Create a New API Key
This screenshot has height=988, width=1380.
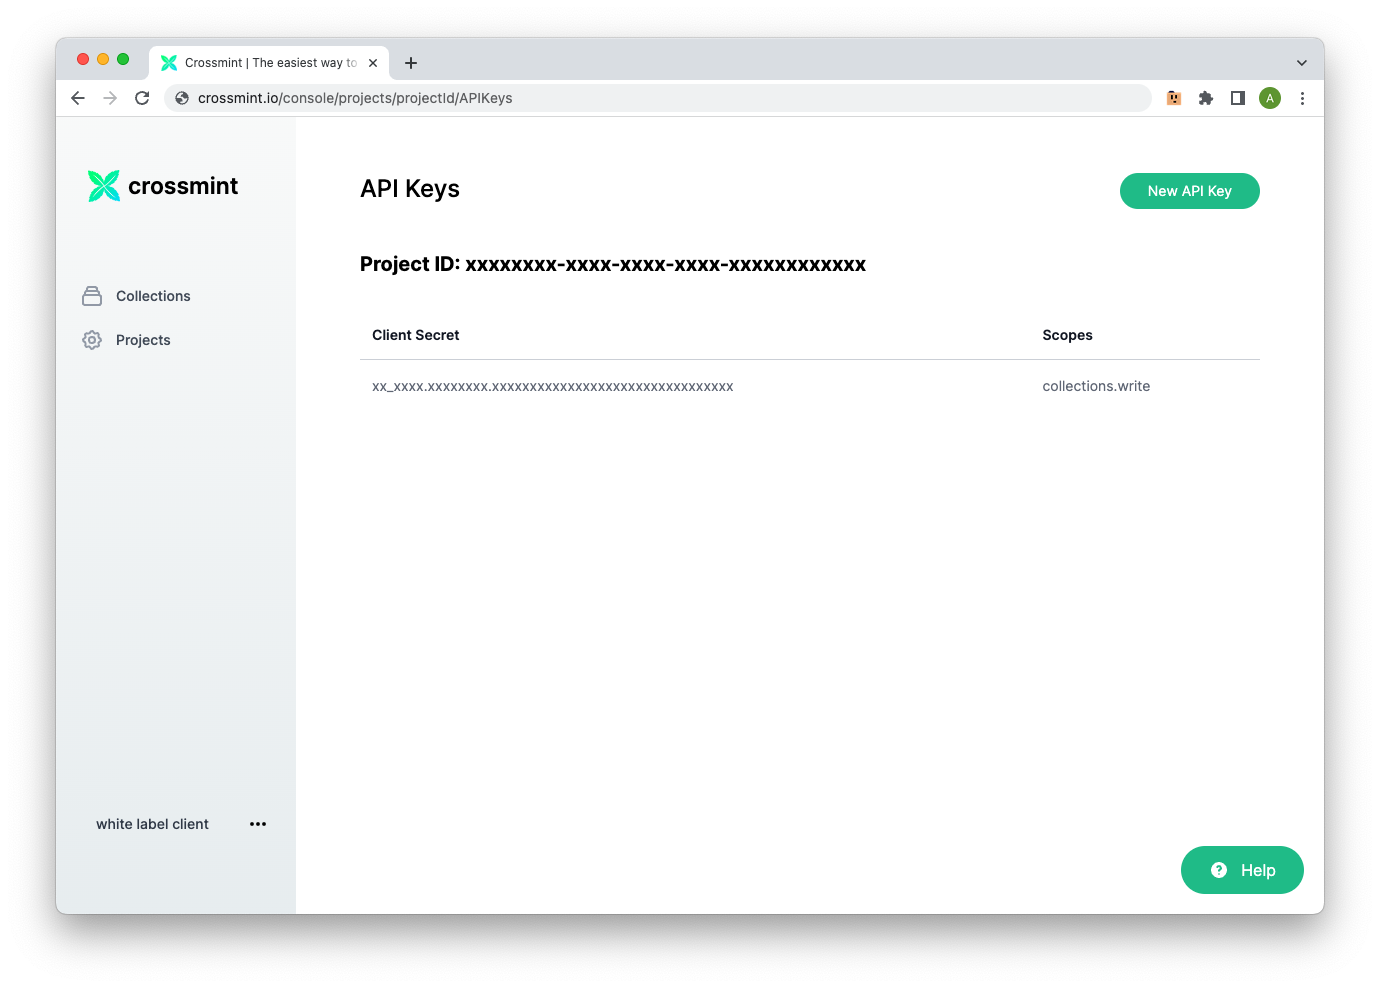coord(1190,191)
